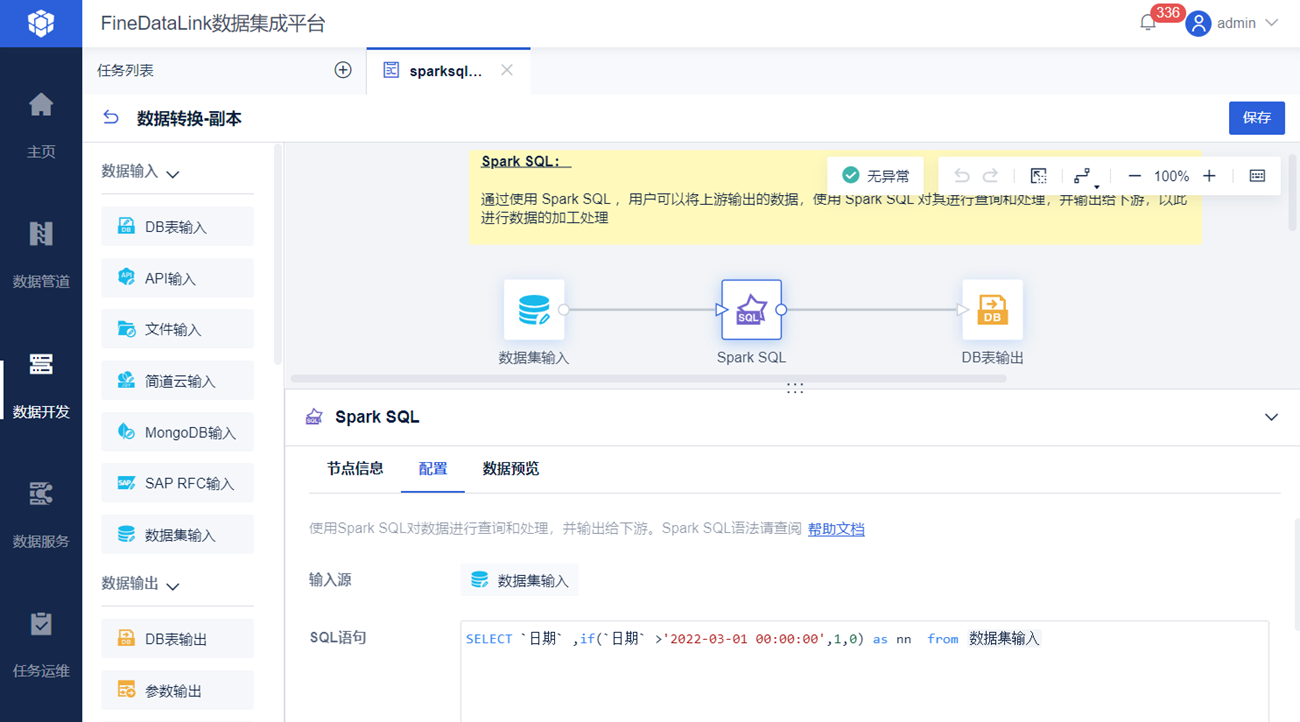
Task: Zoom in the canvas with the plus icon
Action: [x=1209, y=176]
